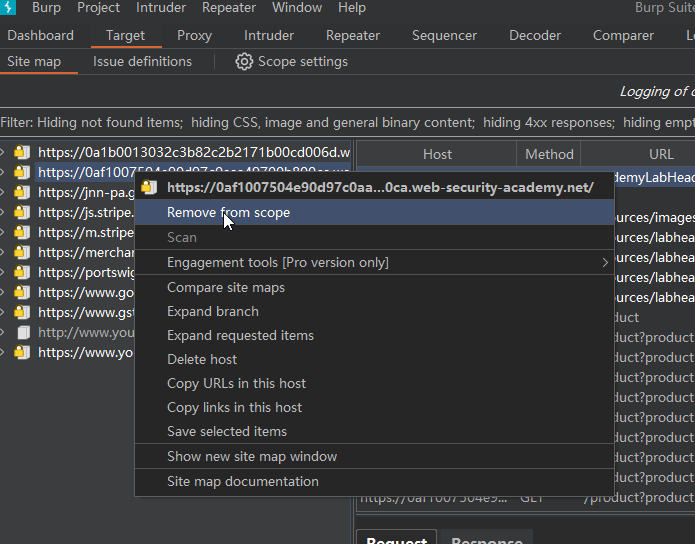Screen dimensions: 695x544
Task: Click lock icon beside https://www.gst host
Action: click(x=22, y=312)
